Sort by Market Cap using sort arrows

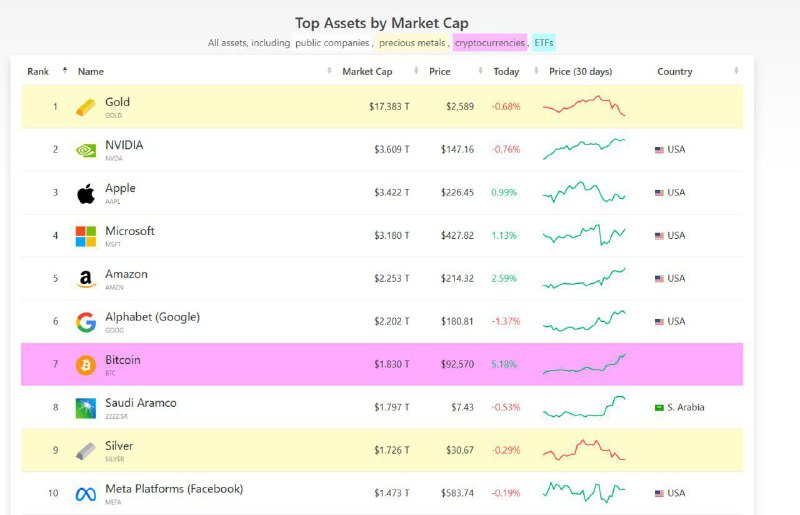point(416,70)
